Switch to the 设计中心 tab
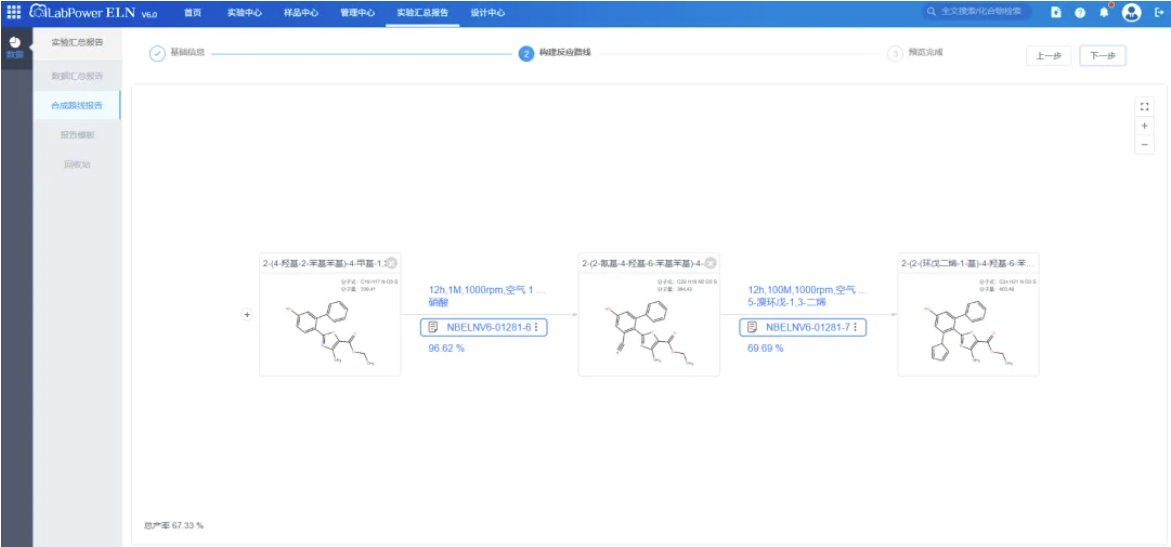Image resolution: width=1171 pixels, height=547 pixels. [x=488, y=13]
